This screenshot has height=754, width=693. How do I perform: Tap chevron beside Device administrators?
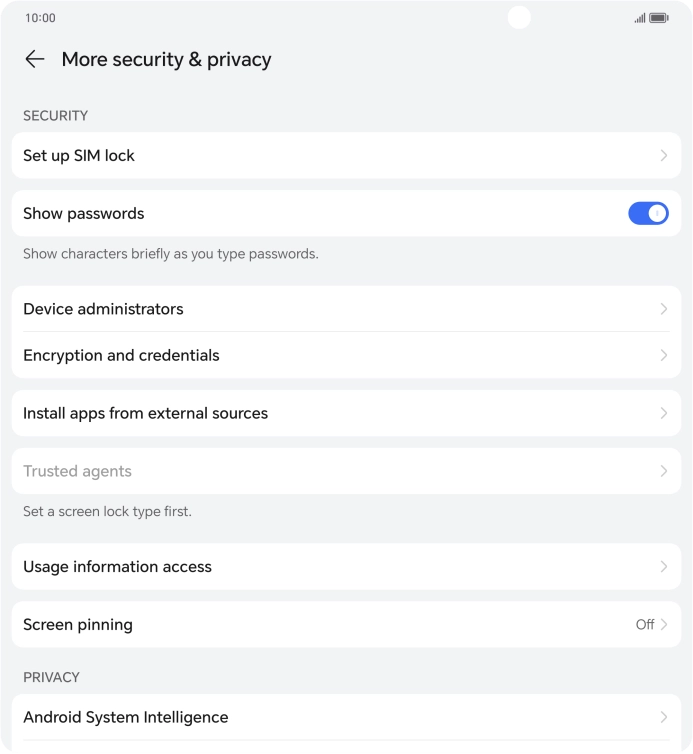pos(663,309)
